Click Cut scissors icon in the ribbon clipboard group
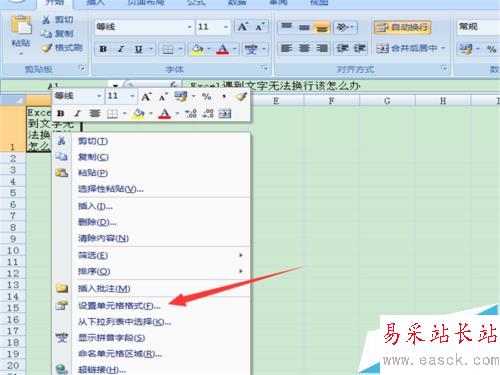 [x=46, y=20]
